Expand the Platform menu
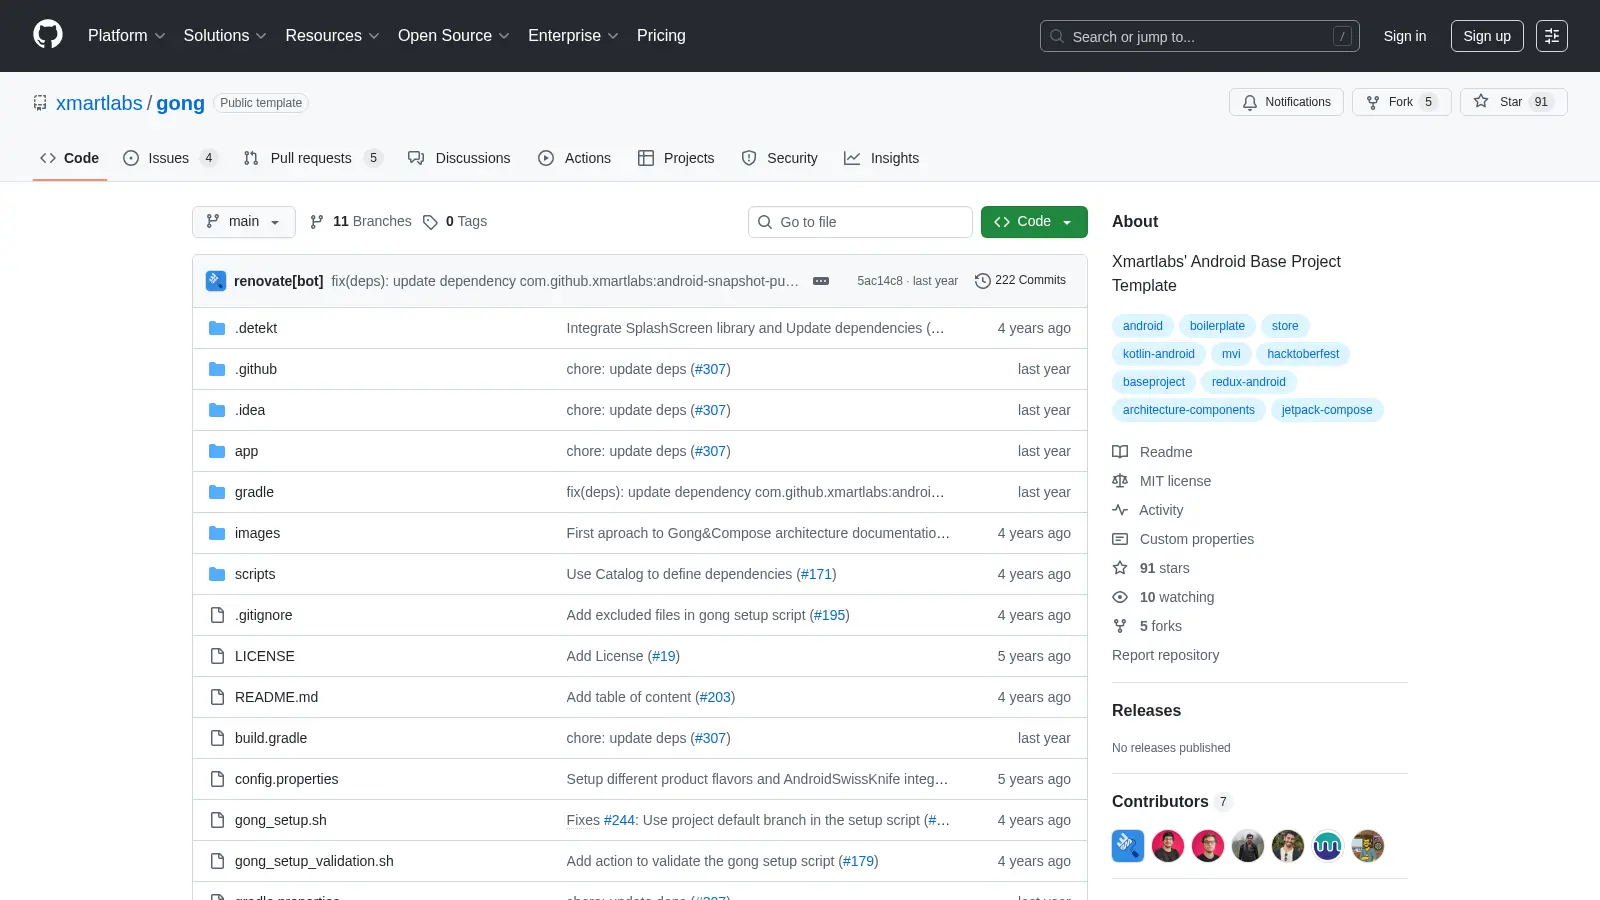Viewport: 1600px width, 900px height. coord(126,36)
